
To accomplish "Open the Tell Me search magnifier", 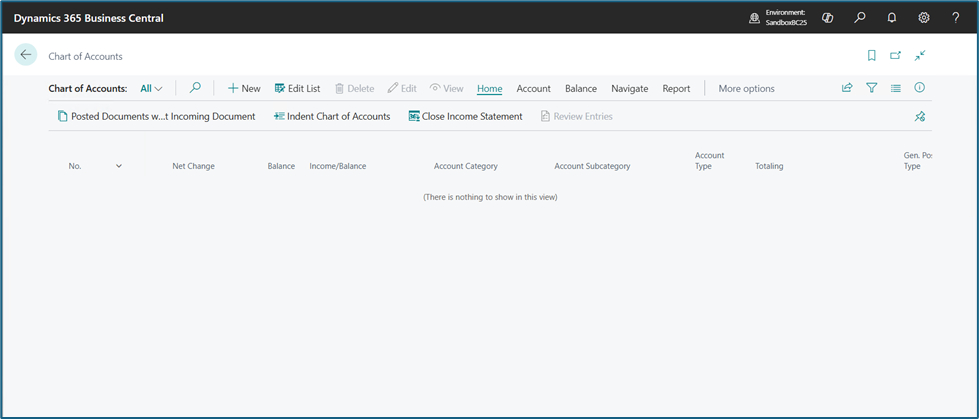I will (860, 18).
